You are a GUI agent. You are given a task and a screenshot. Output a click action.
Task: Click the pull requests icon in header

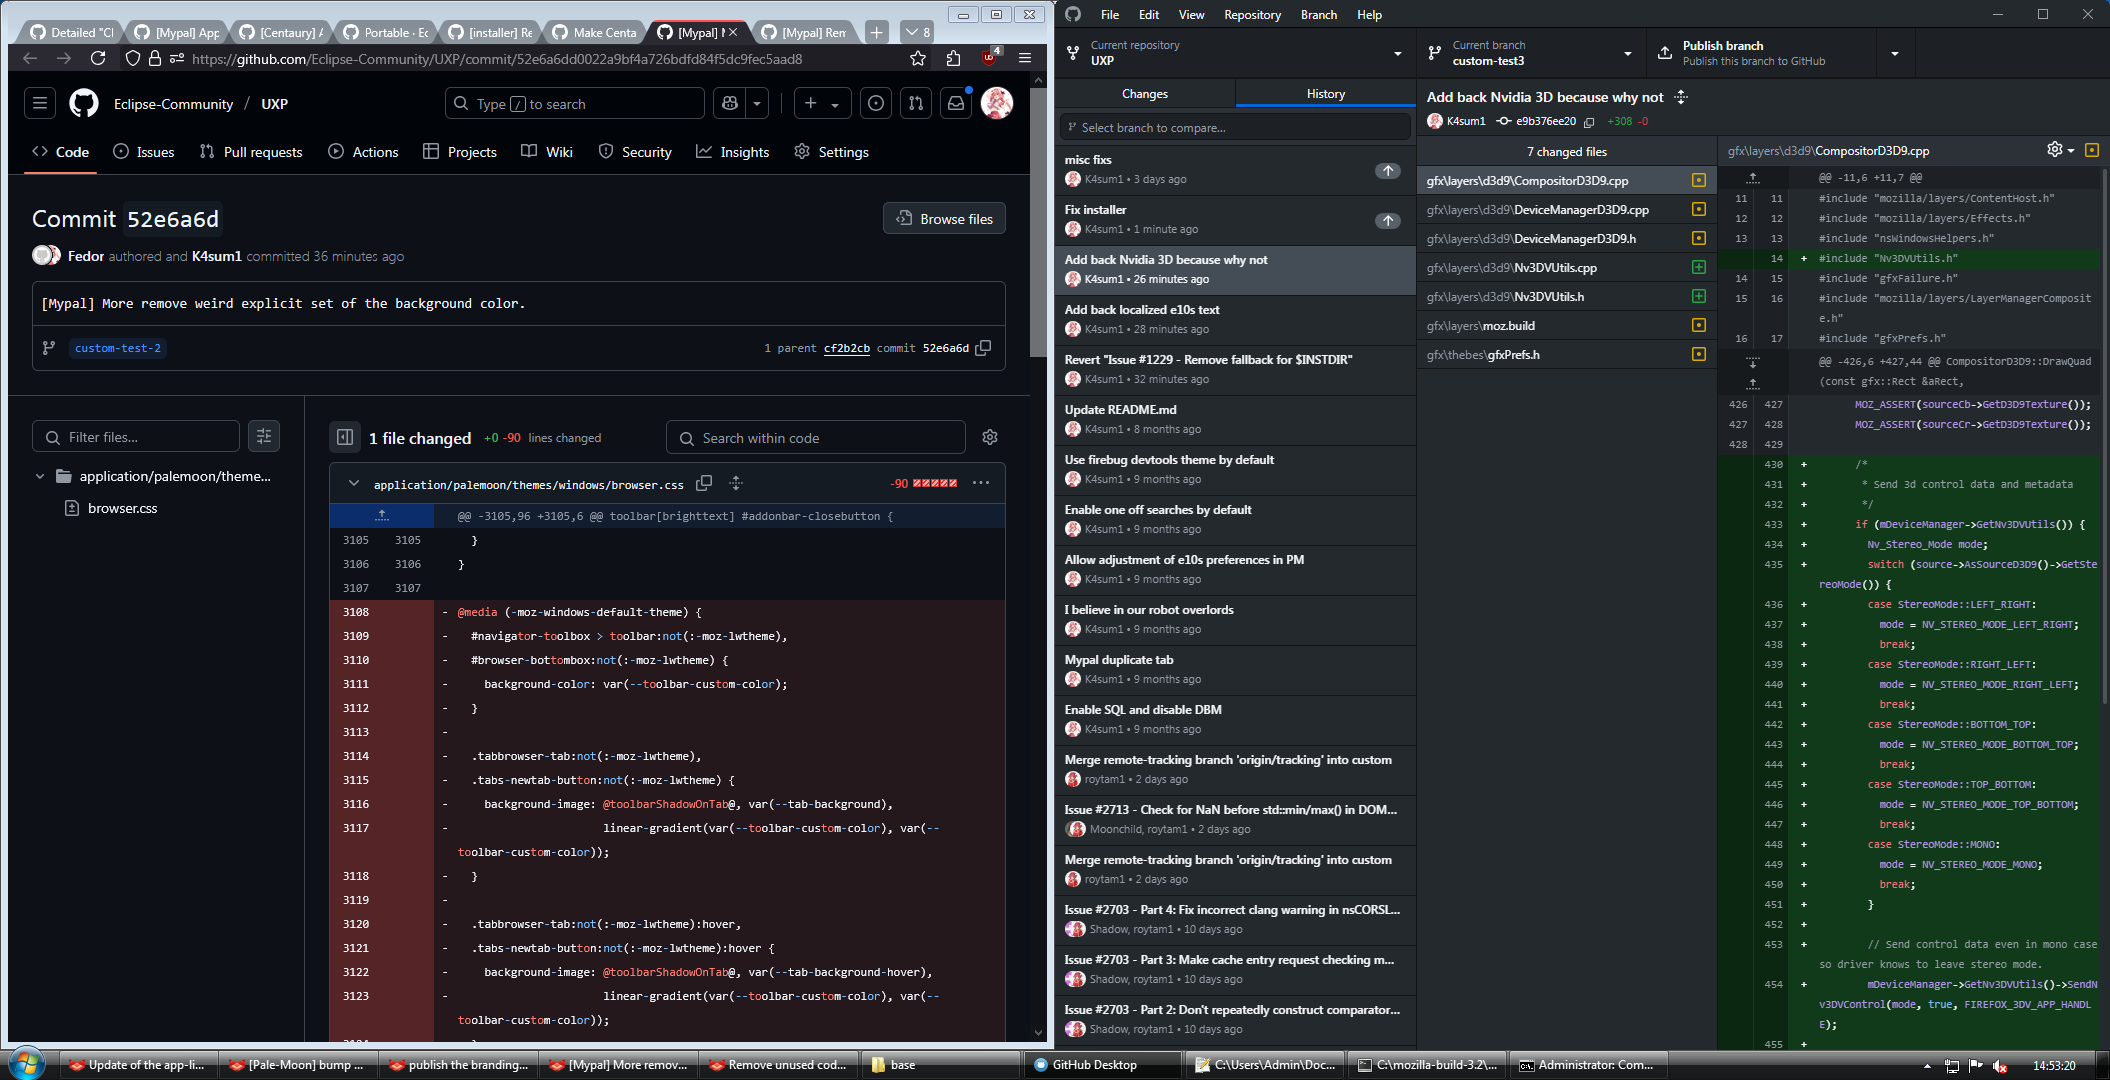(x=915, y=103)
